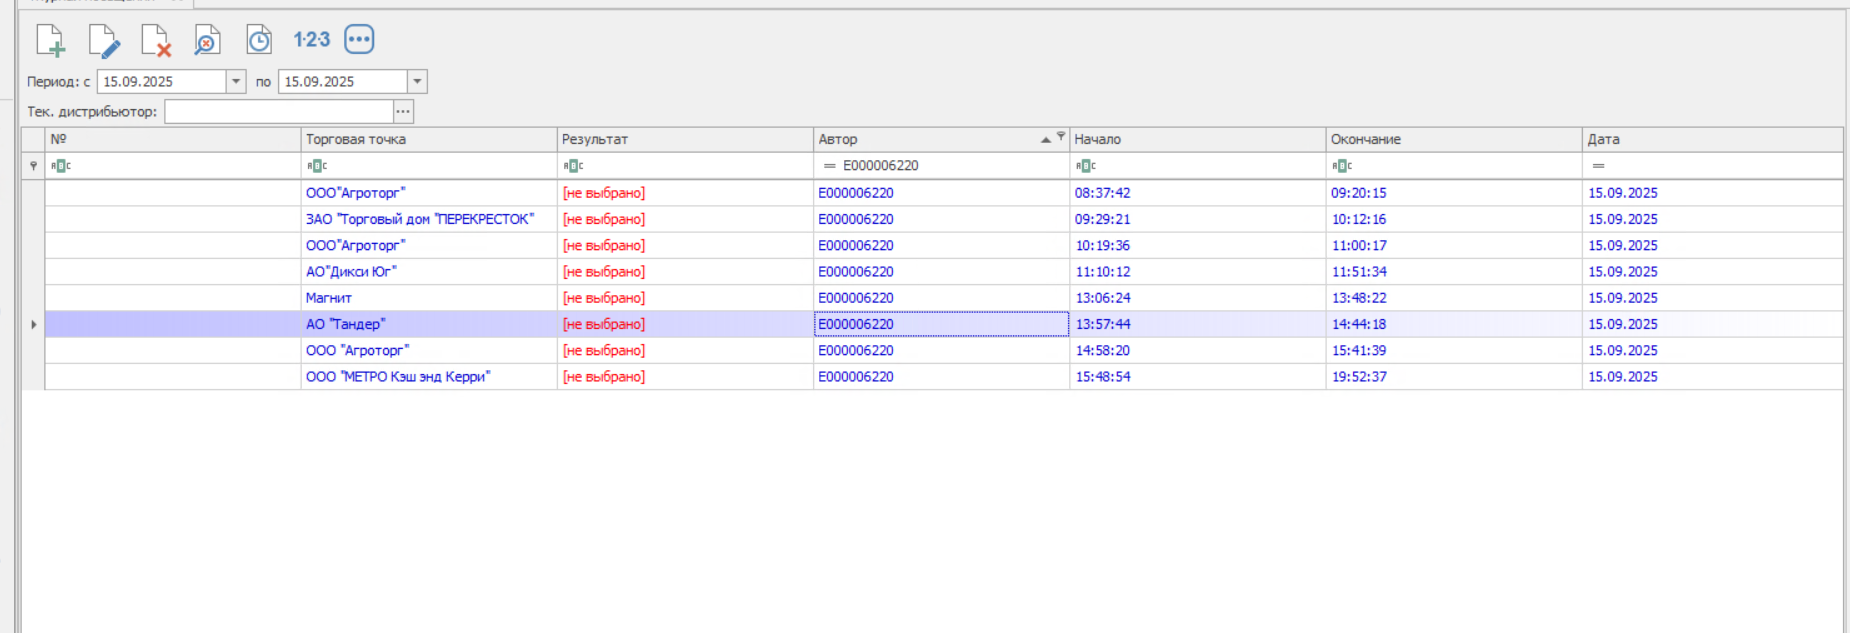Open distributor selection ellipsis button
The image size is (1850, 633).
pos(403,111)
